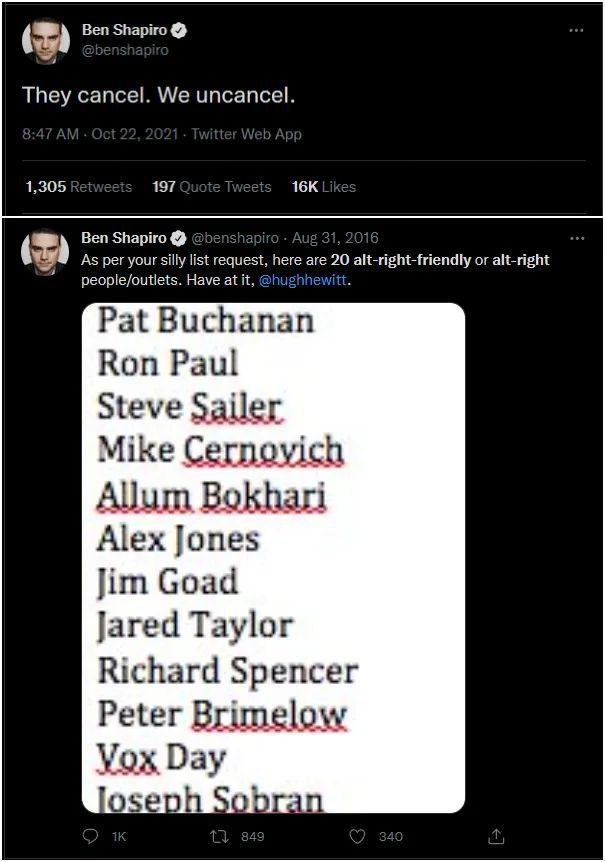Click the verified badge beside the top tweet name
The width and height of the screenshot is (605, 862).
tap(179, 31)
